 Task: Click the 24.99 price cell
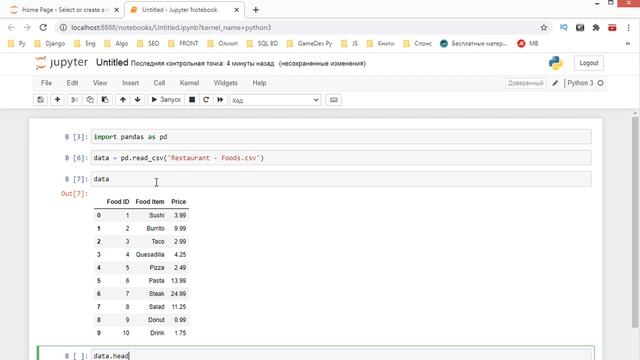click(x=179, y=294)
